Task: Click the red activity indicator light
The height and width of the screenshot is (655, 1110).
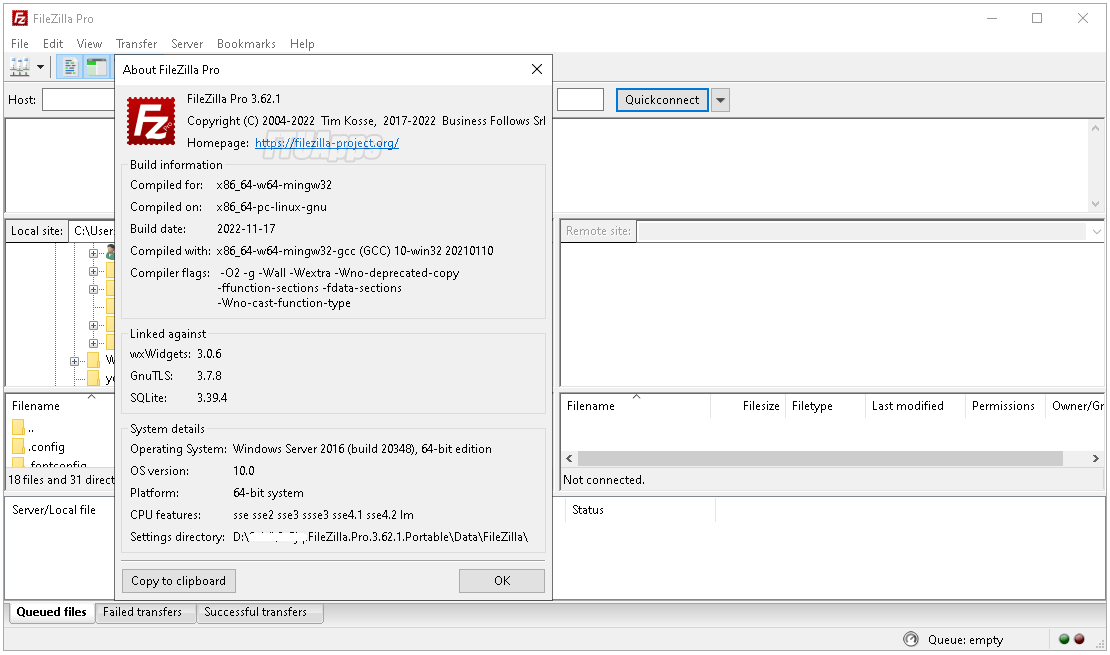Action: click(x=1079, y=639)
